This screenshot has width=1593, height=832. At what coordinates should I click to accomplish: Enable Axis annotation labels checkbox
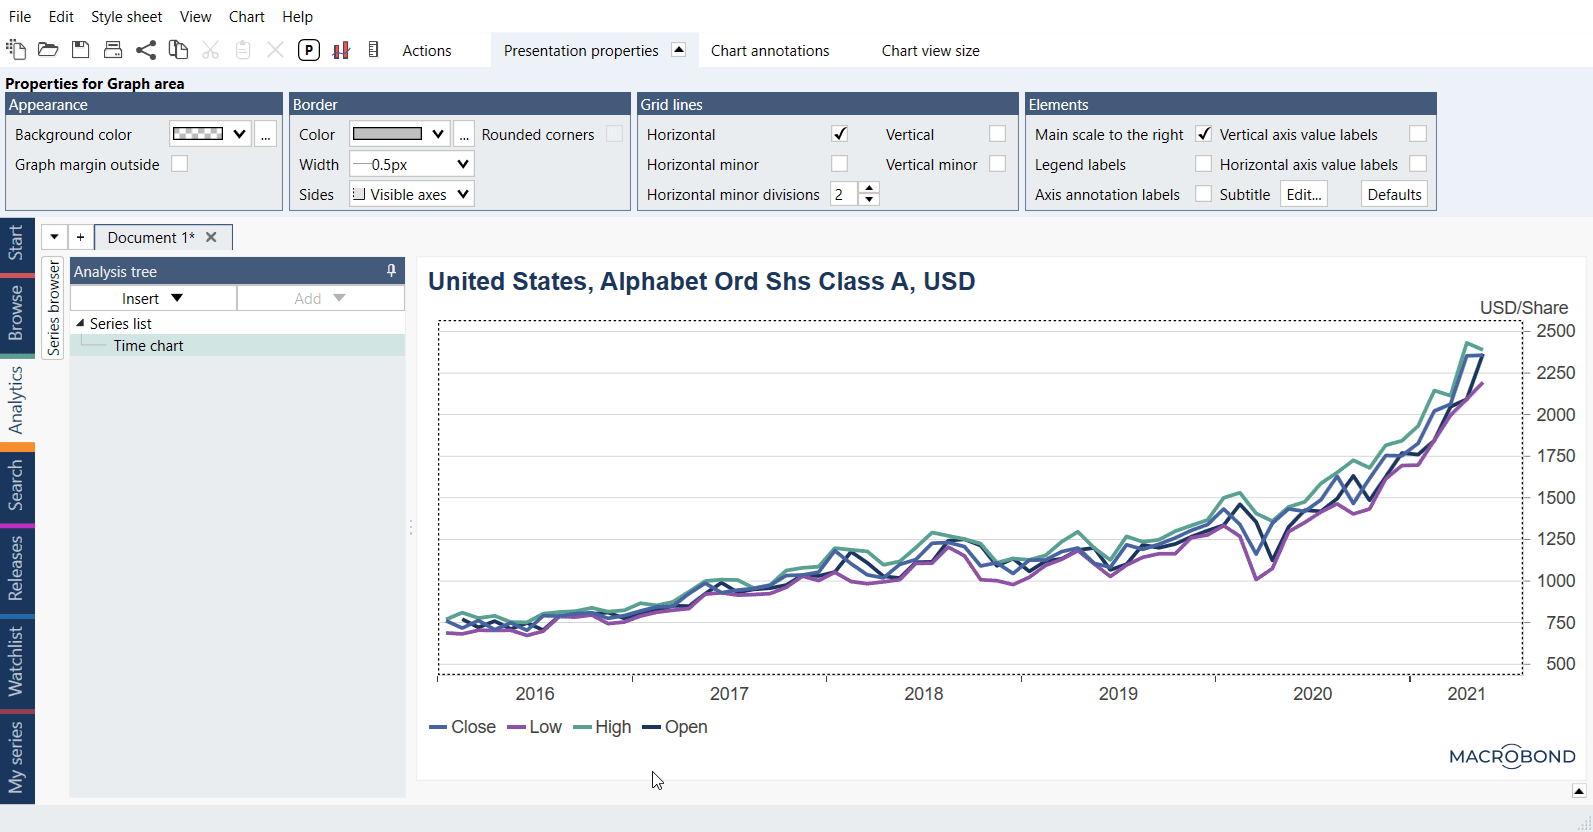[x=1204, y=194]
